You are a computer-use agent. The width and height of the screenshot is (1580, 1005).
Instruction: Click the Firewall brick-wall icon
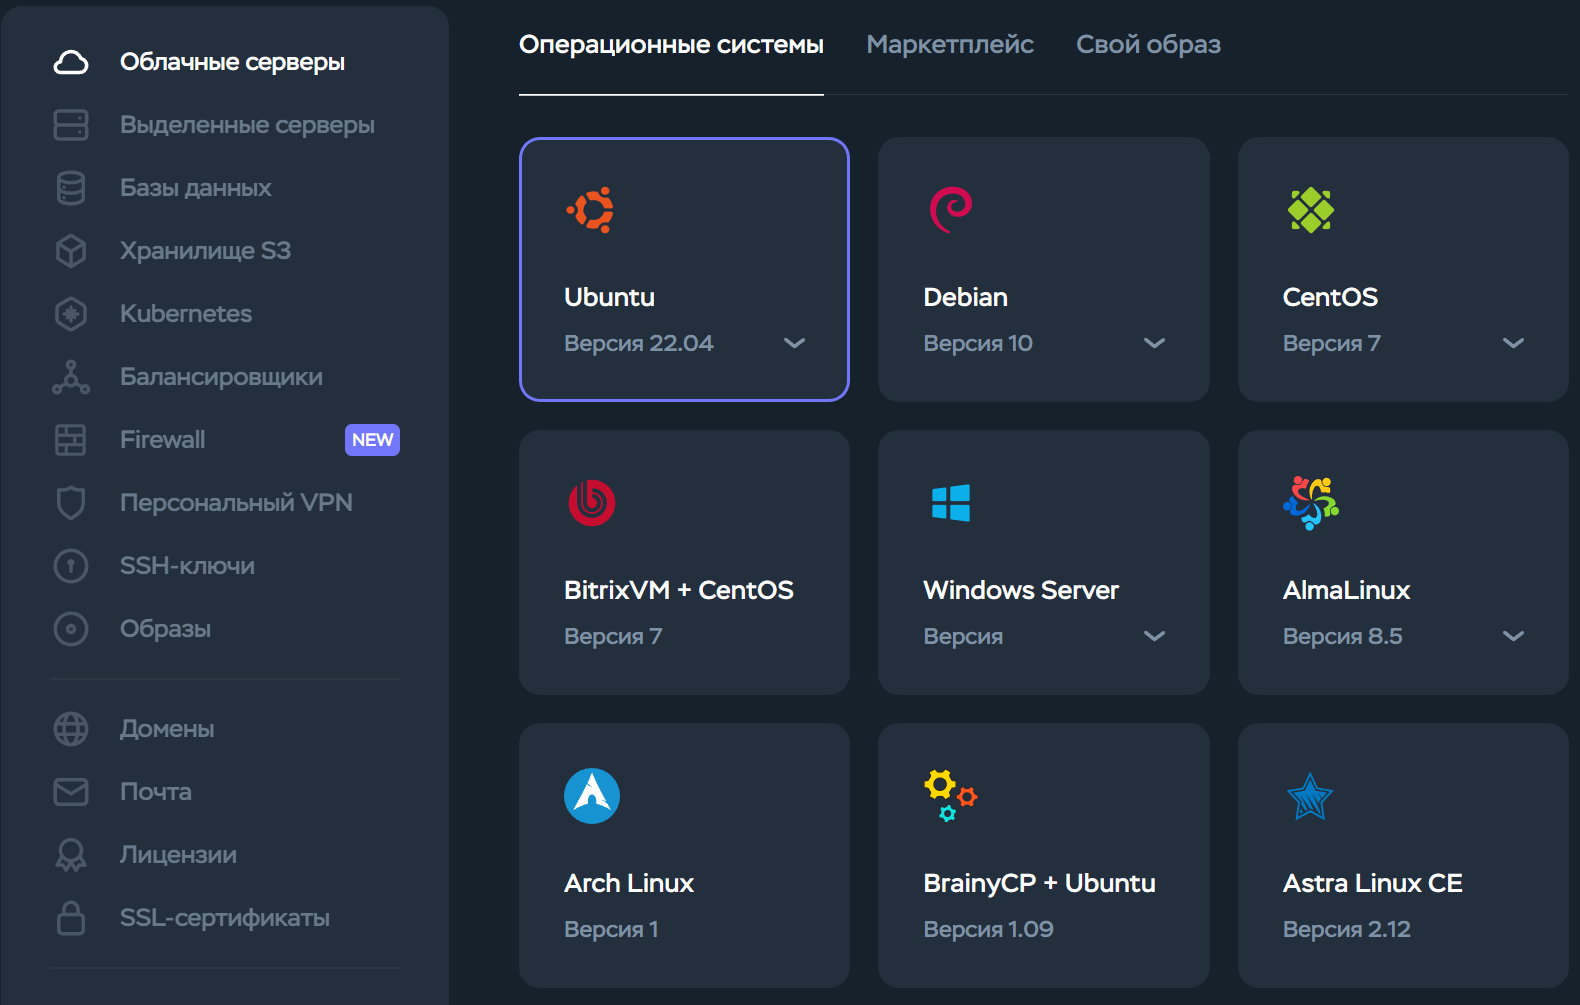point(71,440)
